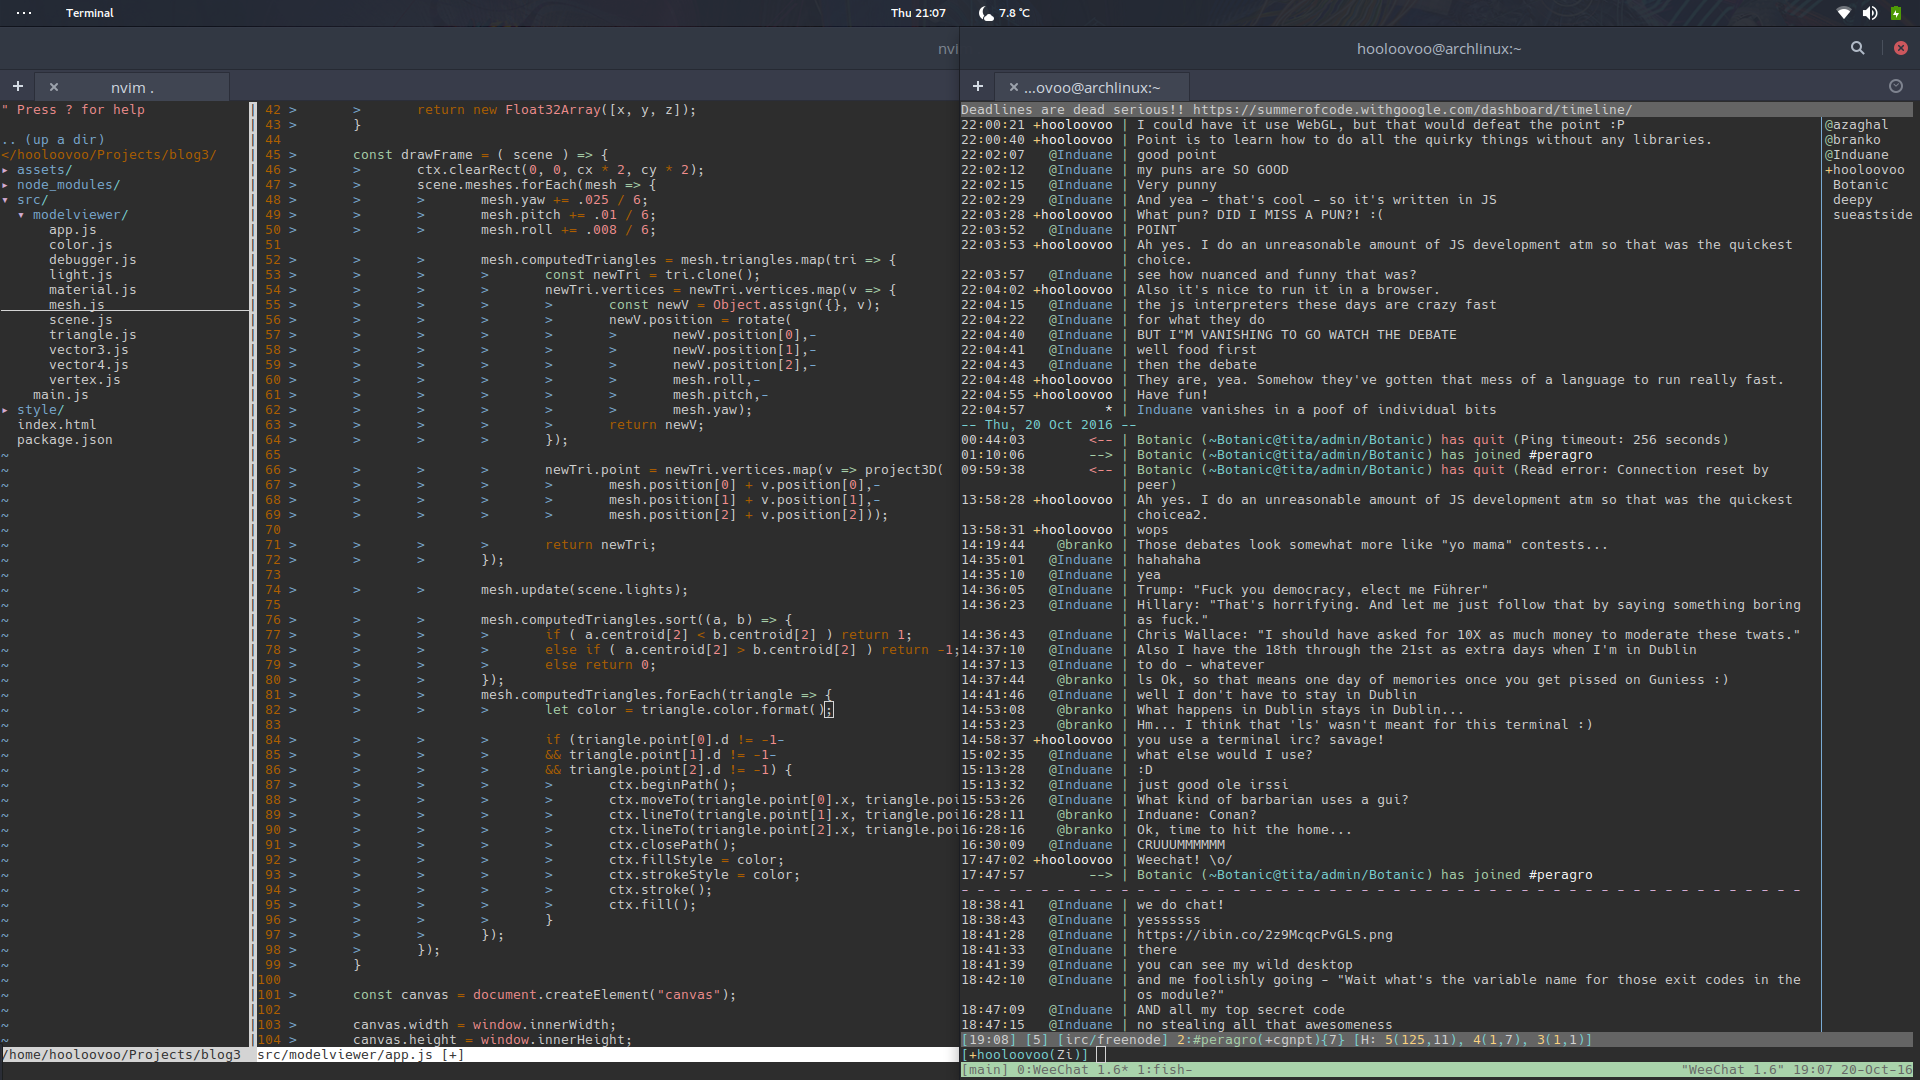The image size is (1920, 1080).
Task: Open the Terminal app menu in top bar
Action: 90,13
